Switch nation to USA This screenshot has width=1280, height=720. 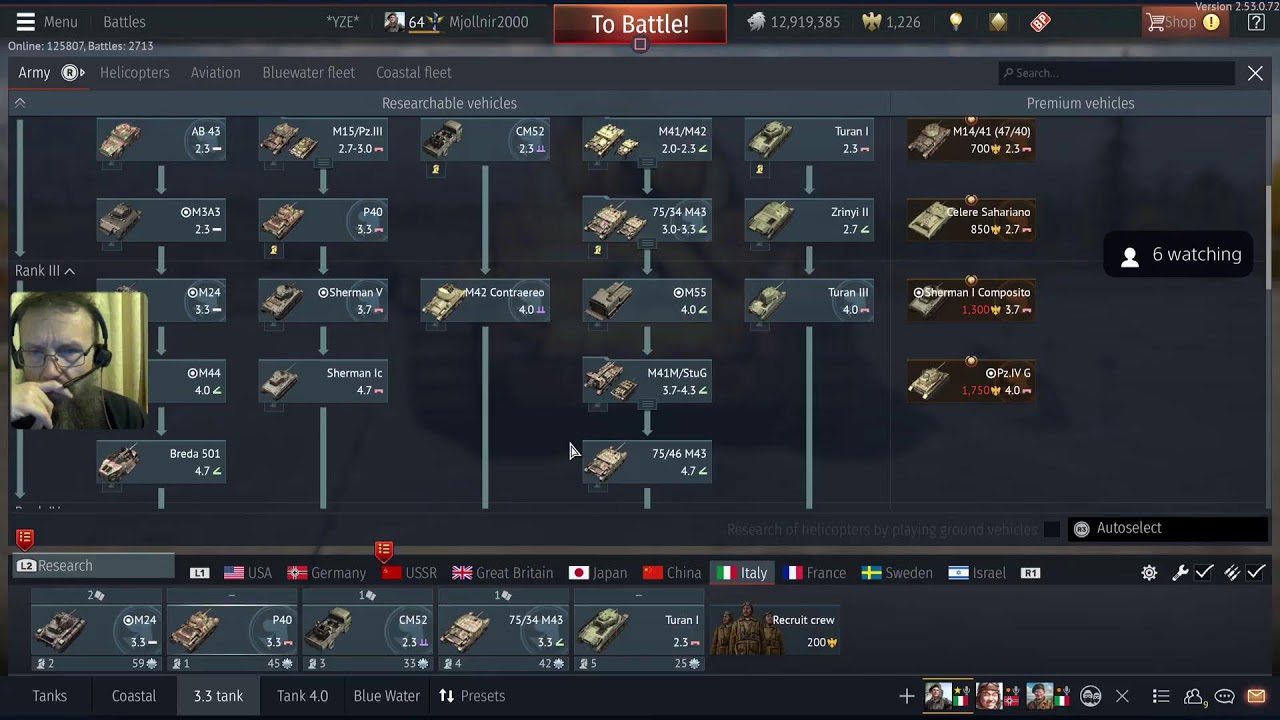pyautogui.click(x=248, y=573)
